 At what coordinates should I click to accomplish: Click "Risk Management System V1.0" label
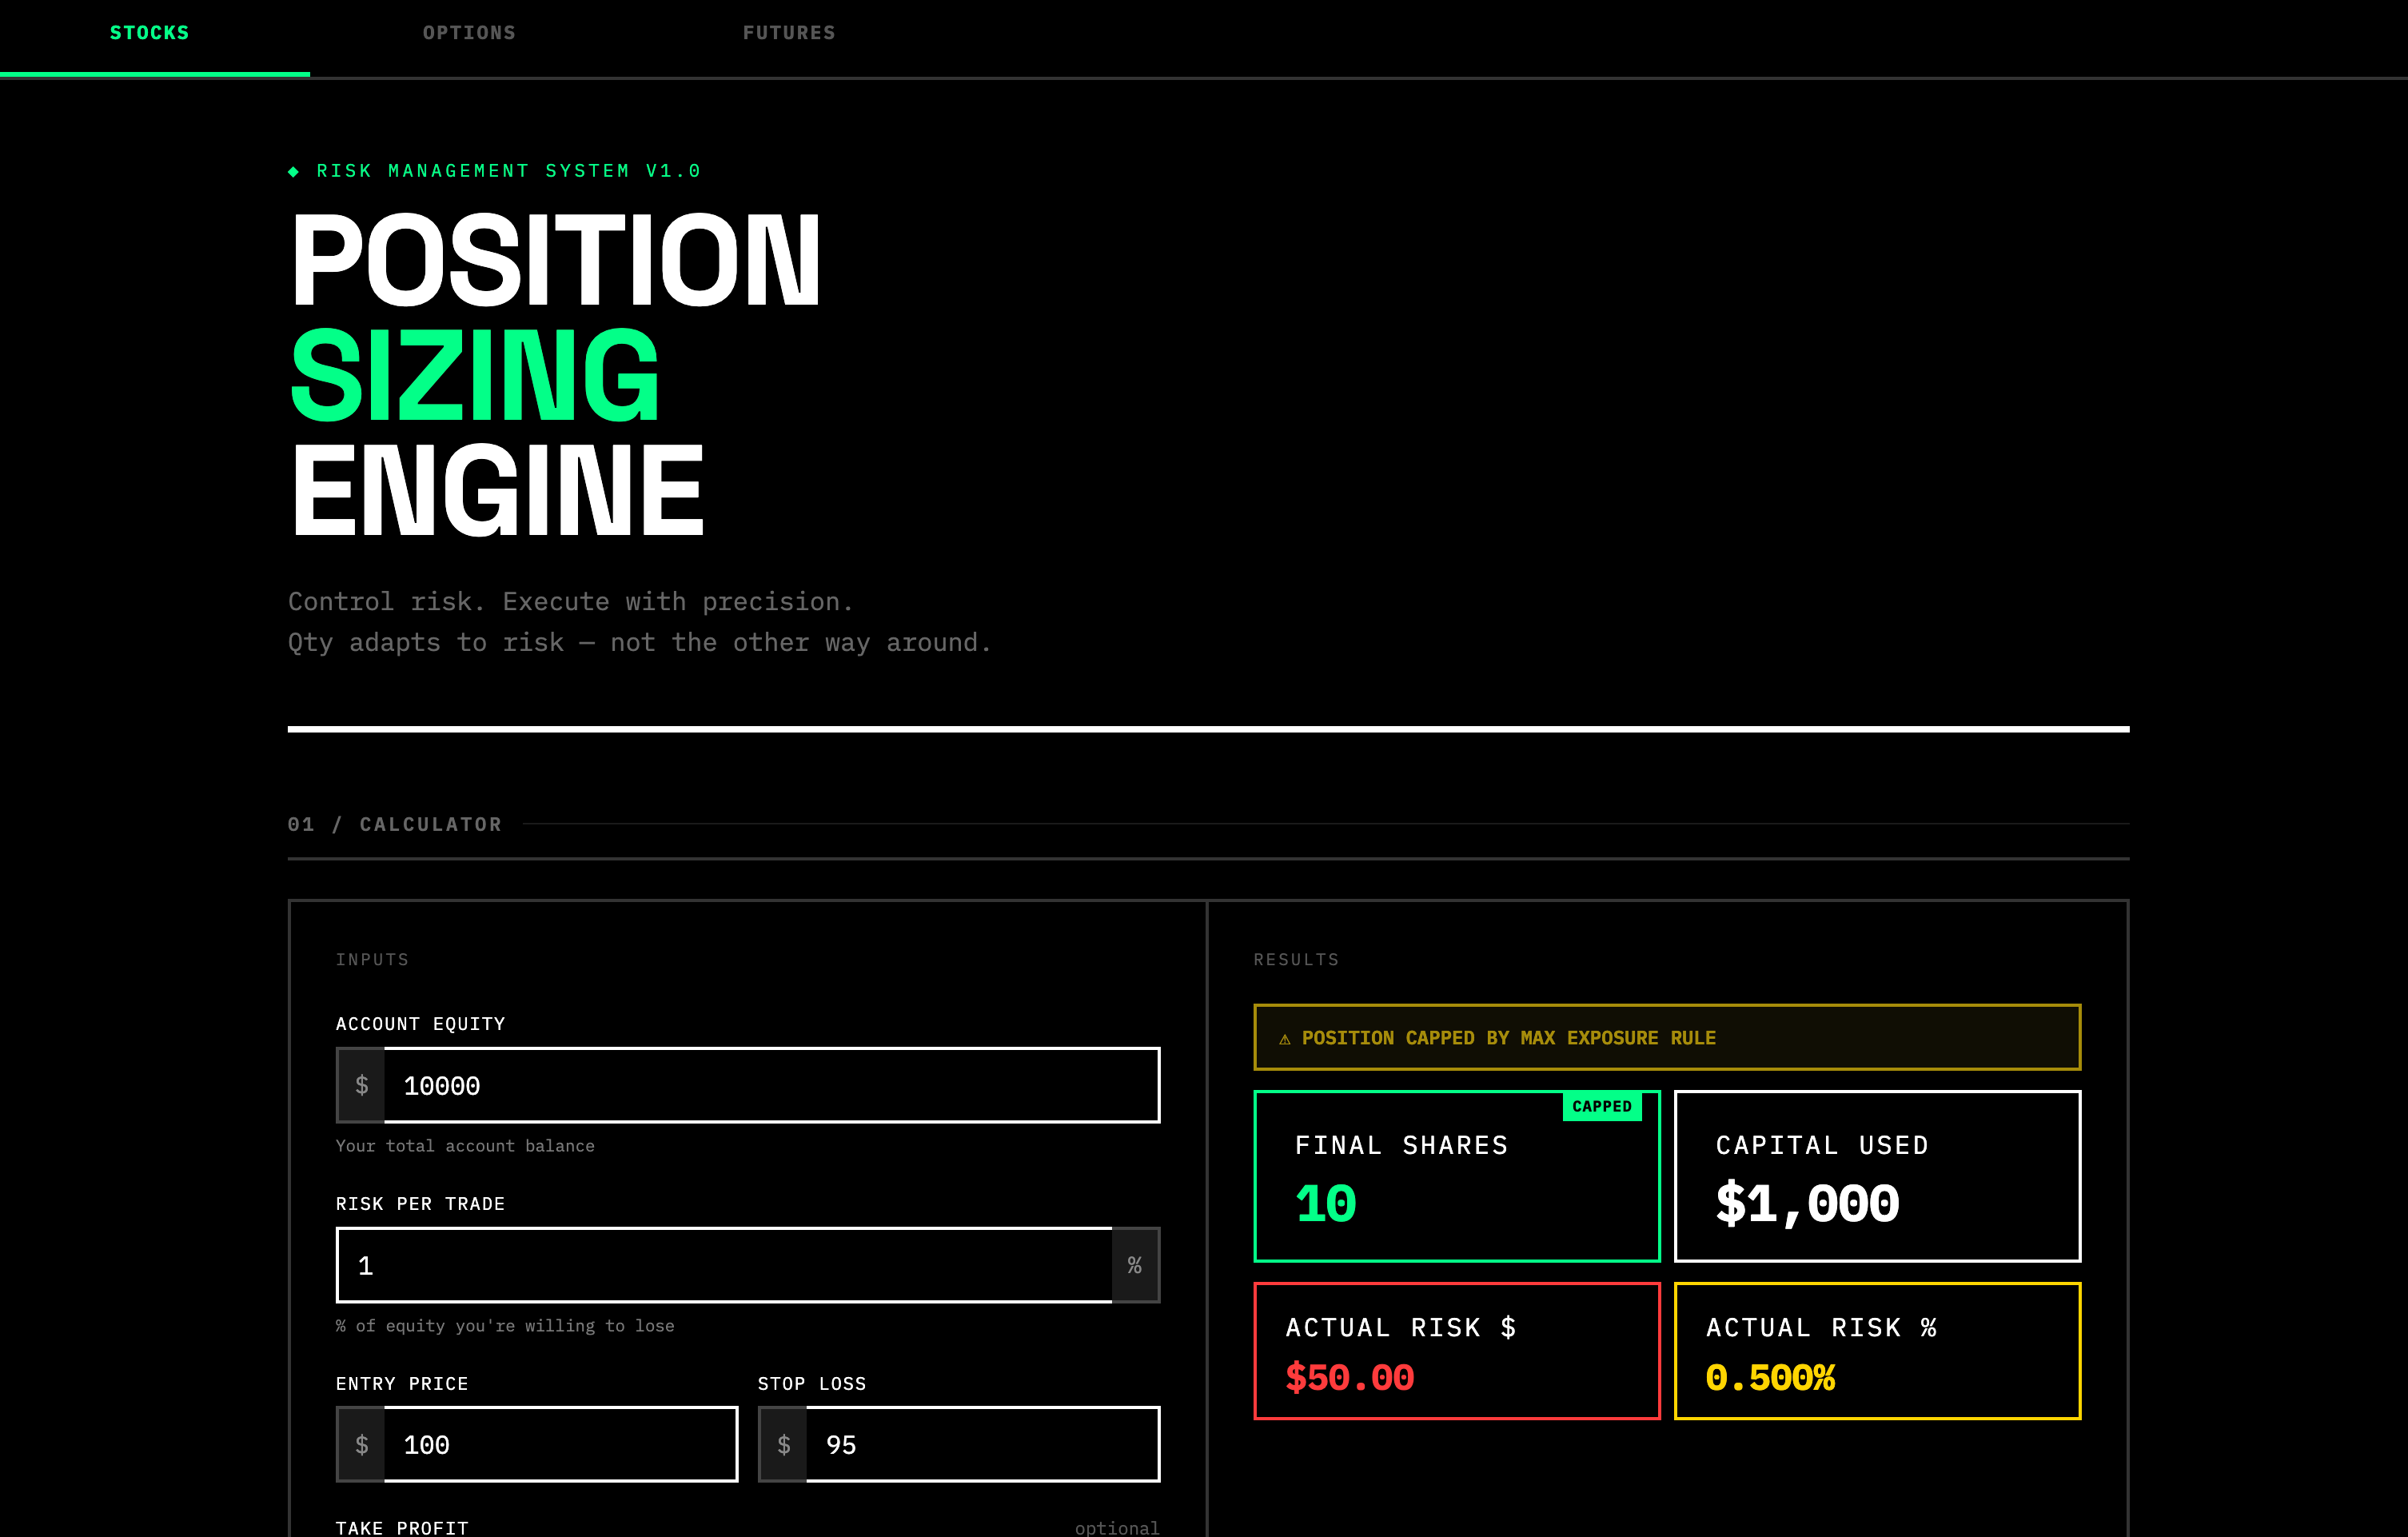pyautogui.click(x=509, y=171)
